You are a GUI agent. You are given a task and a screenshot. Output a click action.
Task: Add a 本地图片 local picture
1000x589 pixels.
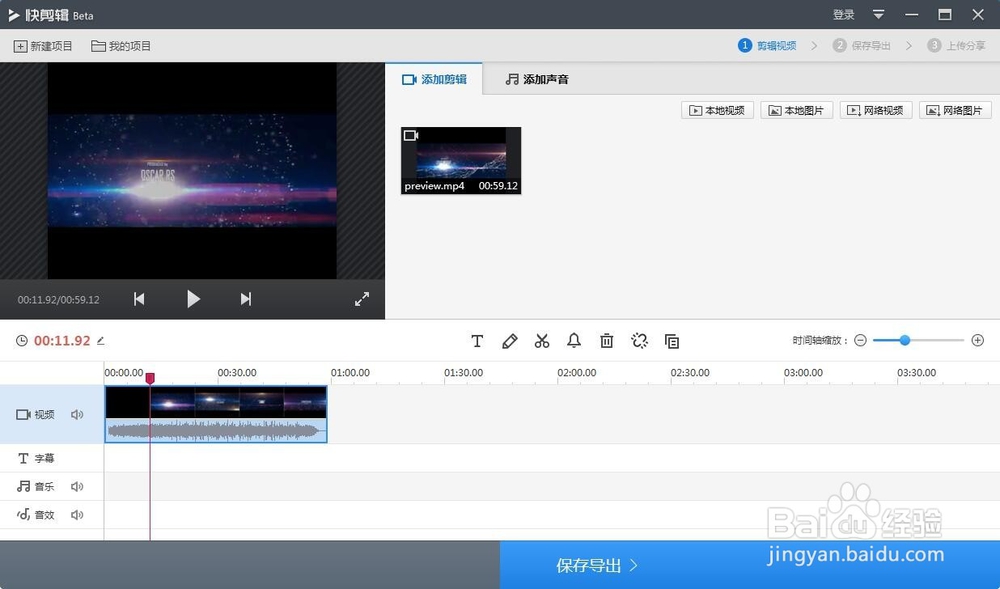pos(797,110)
